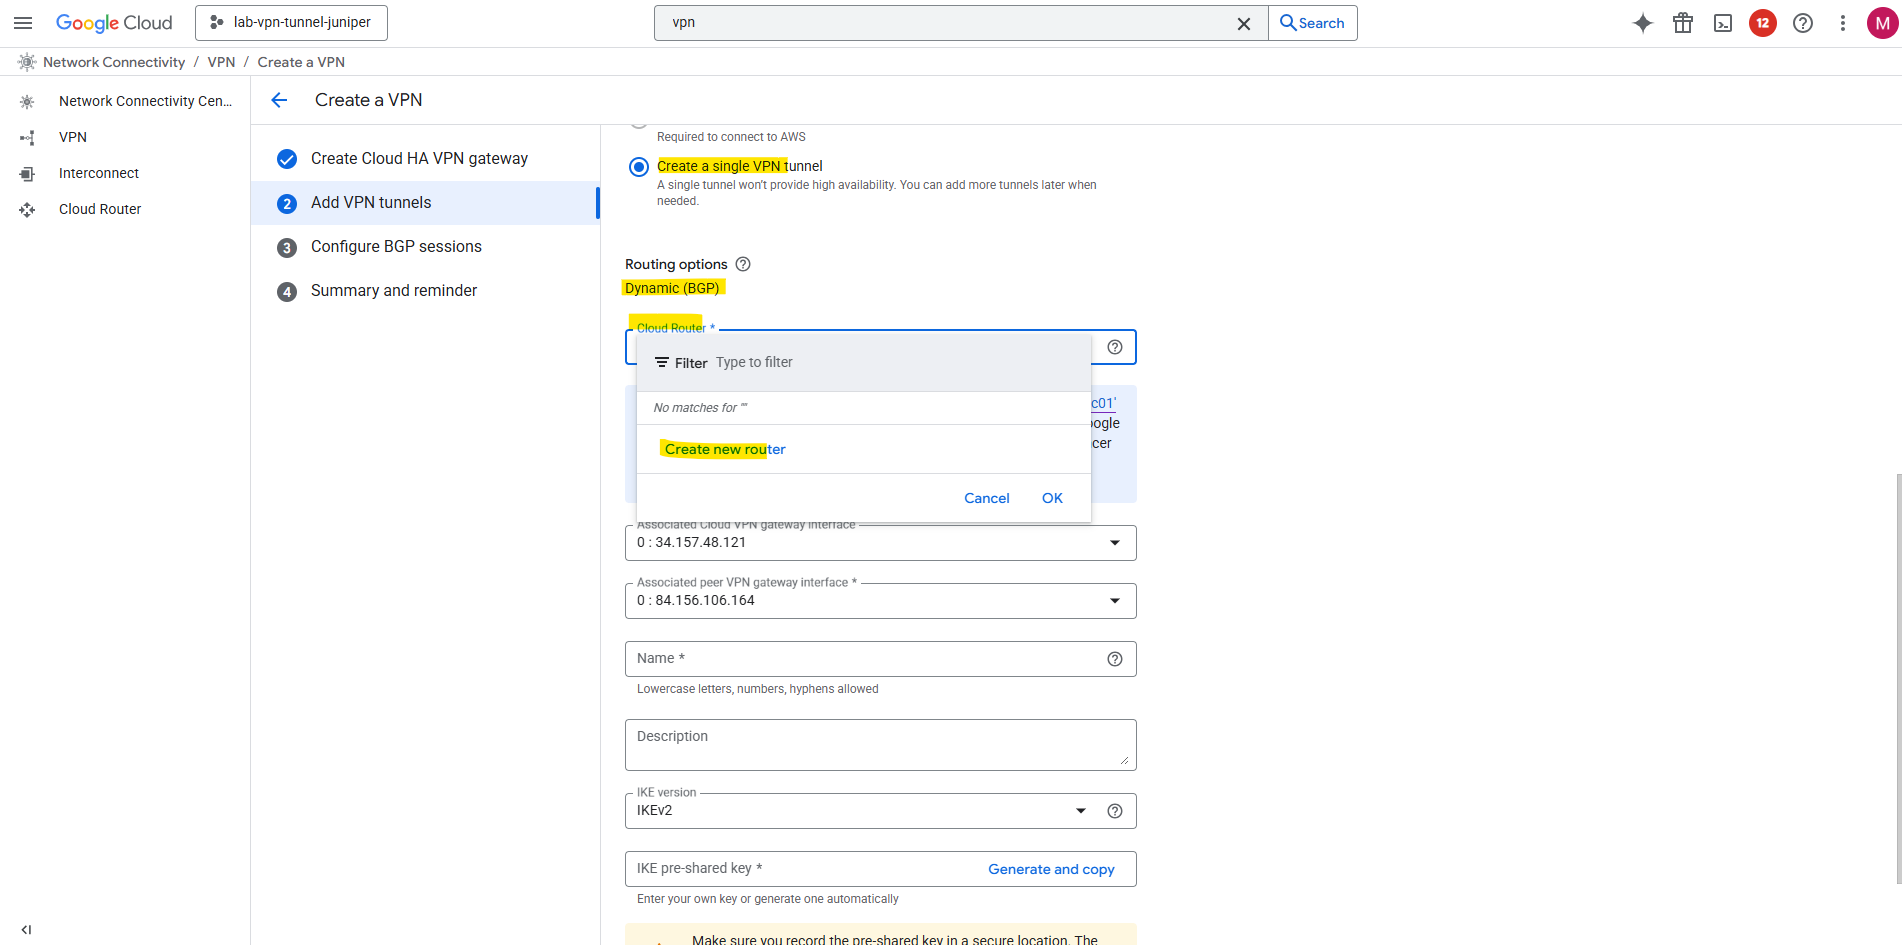Open the free trial gift icon
The height and width of the screenshot is (945, 1902).
click(x=1683, y=23)
